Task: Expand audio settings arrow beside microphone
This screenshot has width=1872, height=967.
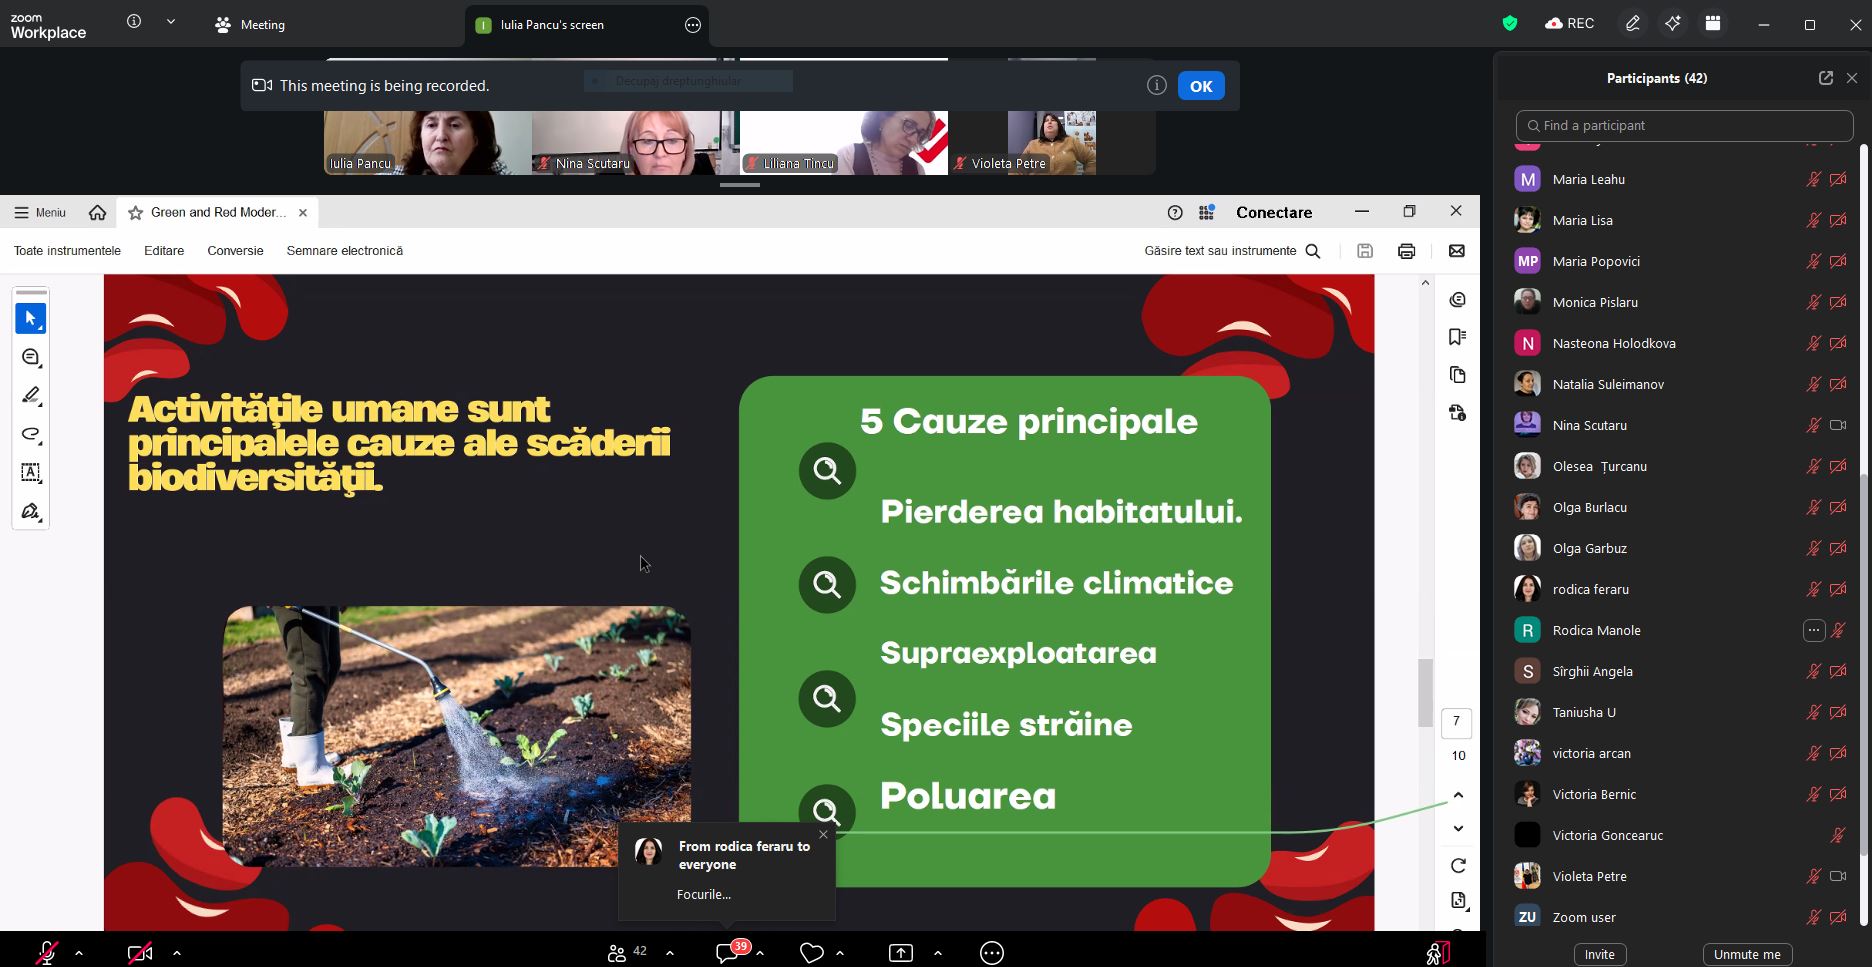Action: pyautogui.click(x=79, y=953)
